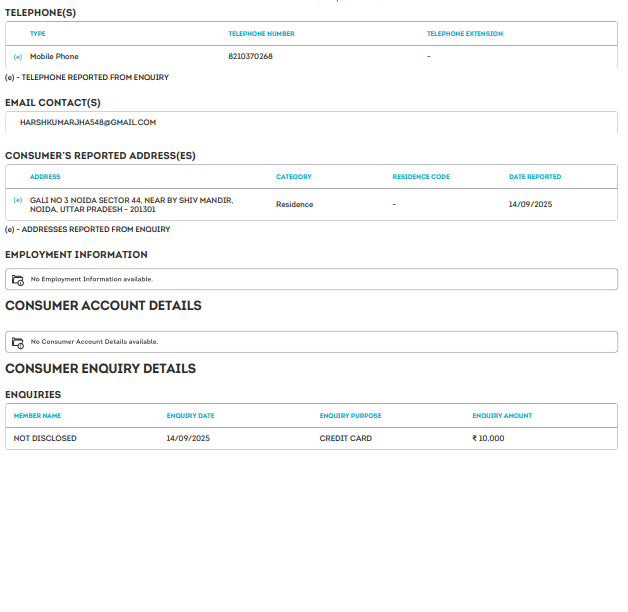This screenshot has width=628, height=612.
Task: Click the EMPLOYMENT INFORMATION heading
Action: pos(76,255)
